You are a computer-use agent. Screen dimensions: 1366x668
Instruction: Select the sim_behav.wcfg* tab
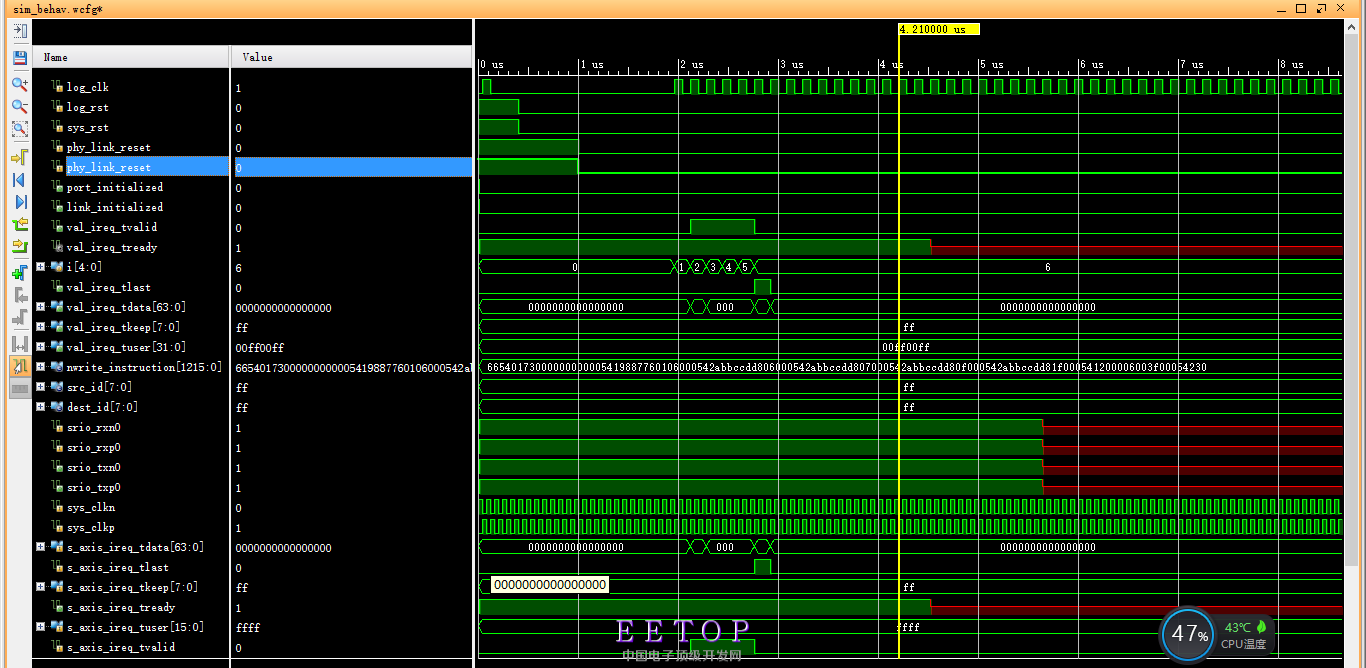tap(58, 9)
